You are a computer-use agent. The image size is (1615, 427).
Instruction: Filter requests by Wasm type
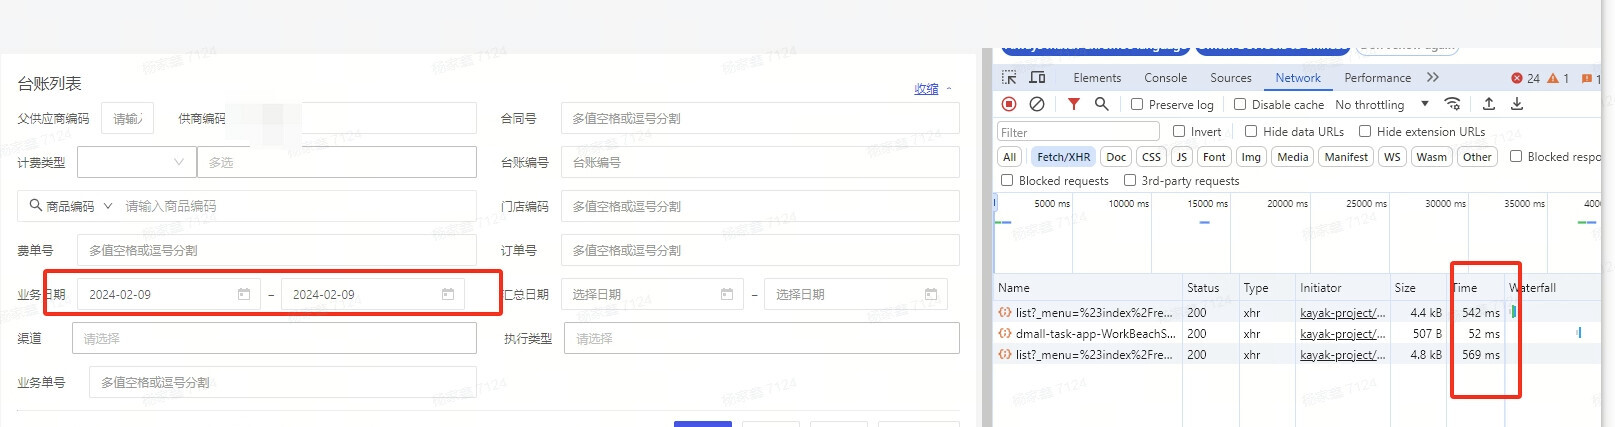pos(1431,157)
